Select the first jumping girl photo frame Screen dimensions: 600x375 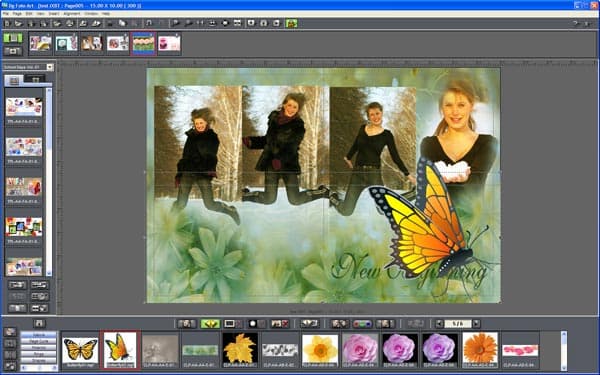click(x=198, y=143)
